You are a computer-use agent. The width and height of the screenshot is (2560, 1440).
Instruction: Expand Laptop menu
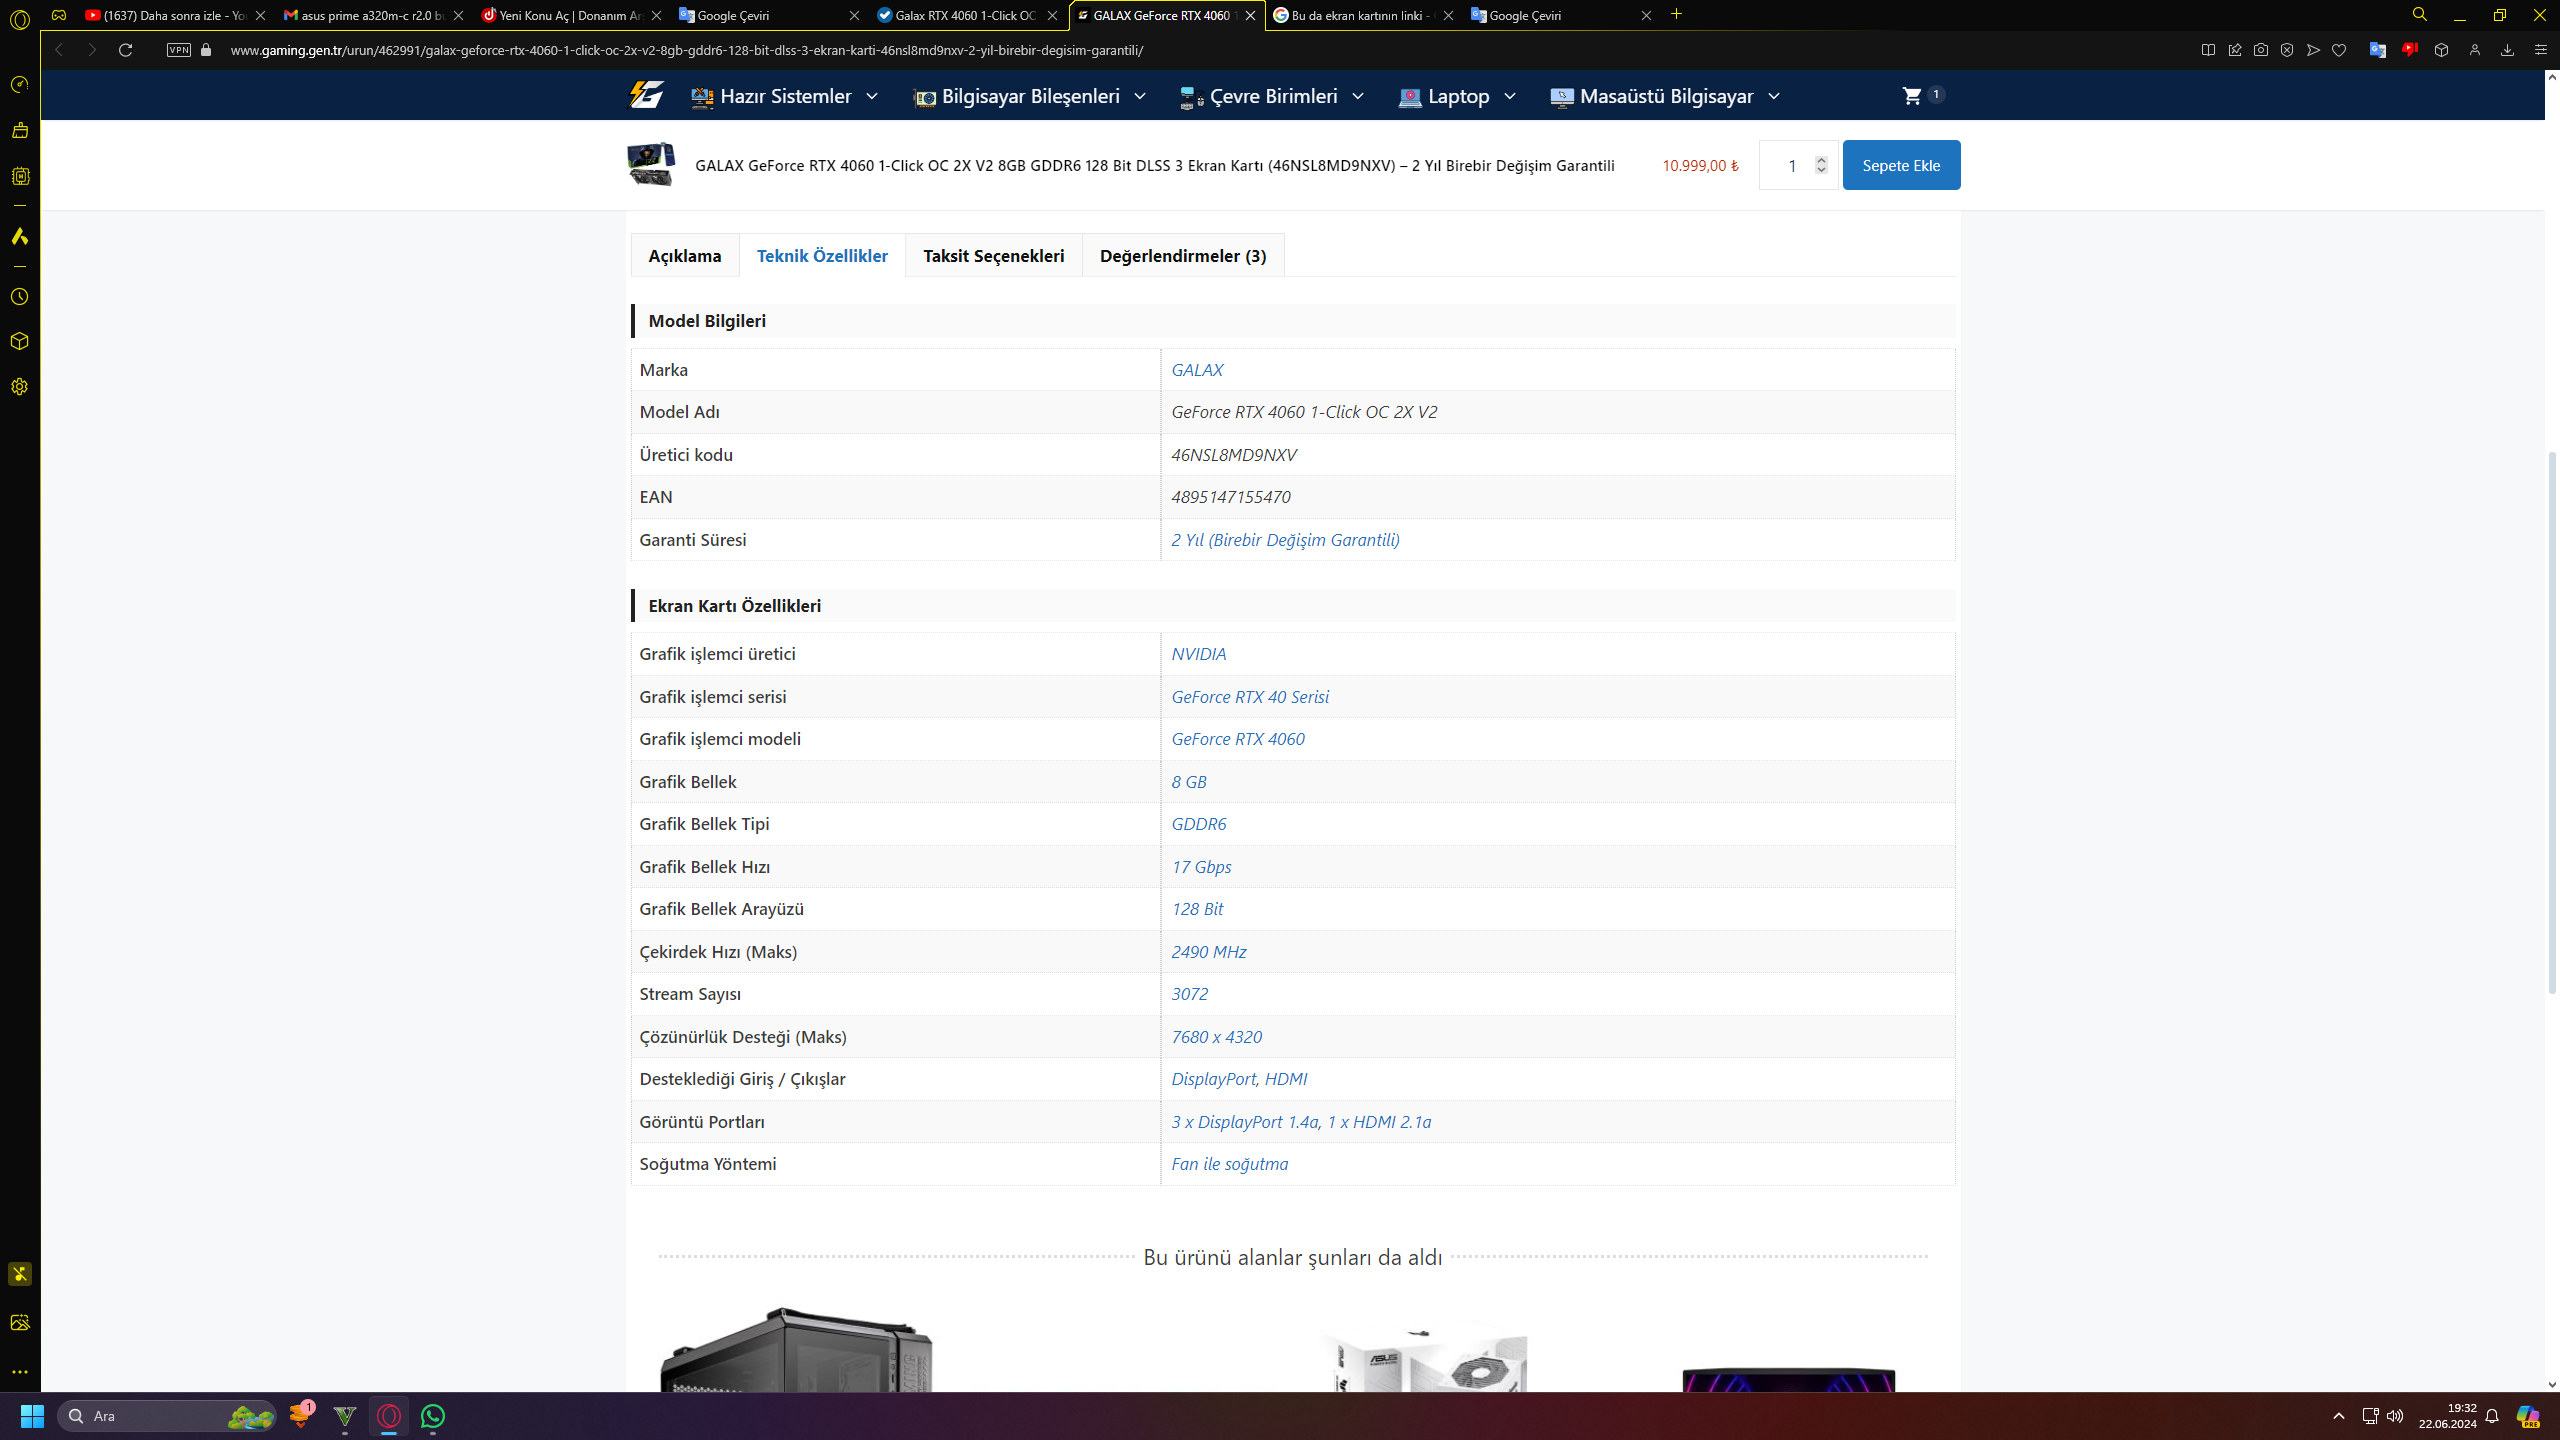point(1457,96)
